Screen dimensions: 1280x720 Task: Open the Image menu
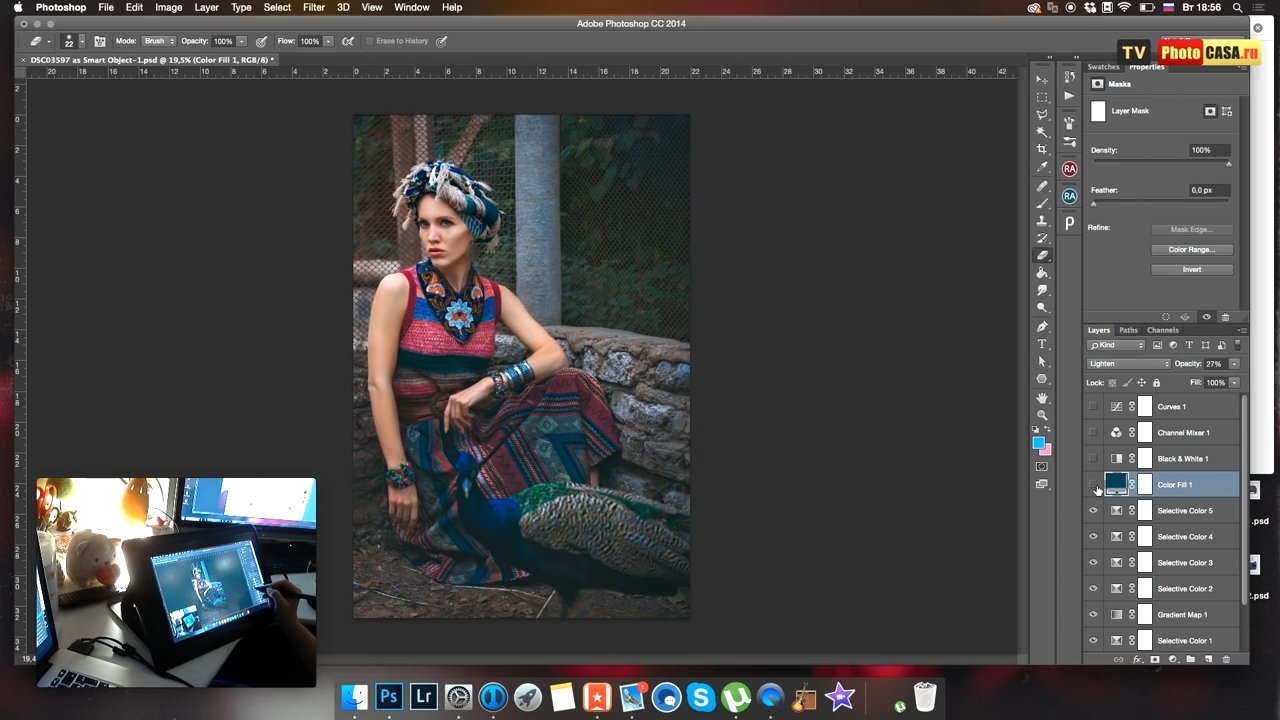coord(168,7)
